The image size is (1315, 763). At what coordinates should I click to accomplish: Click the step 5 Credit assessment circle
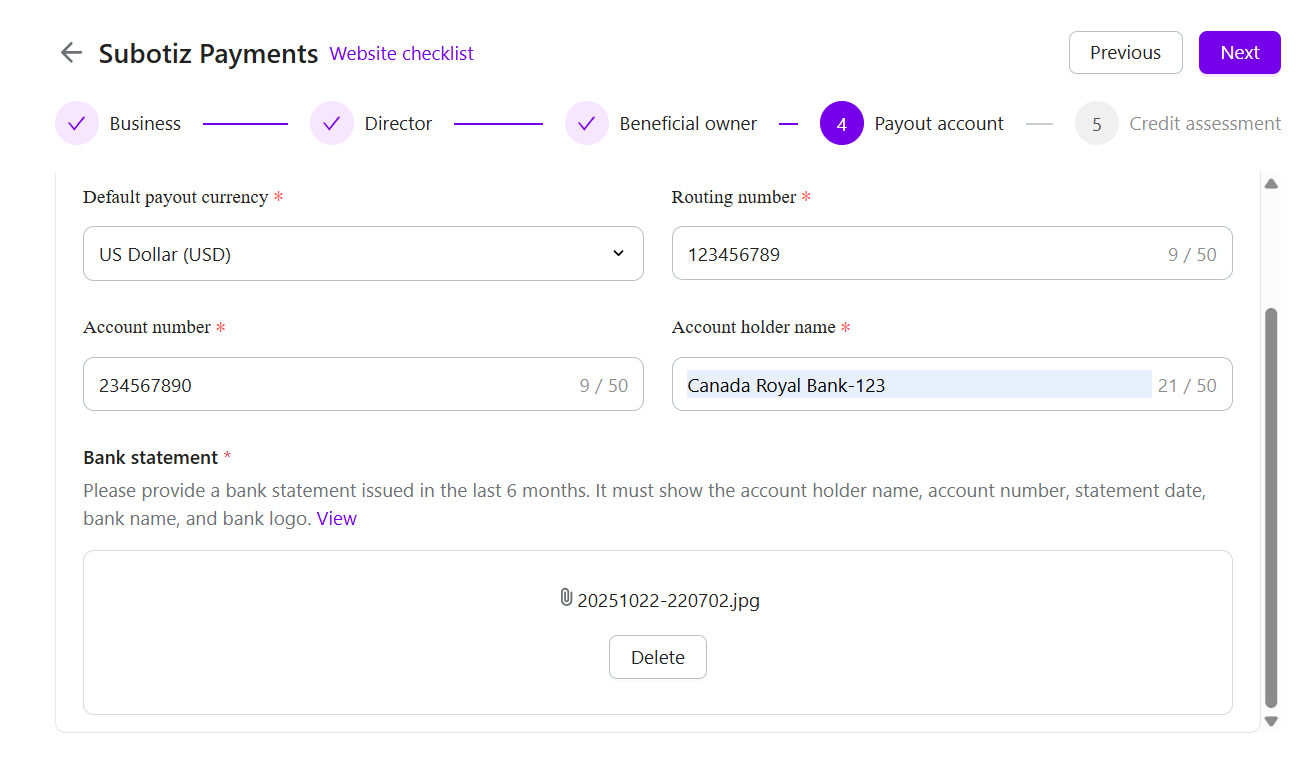(1097, 124)
